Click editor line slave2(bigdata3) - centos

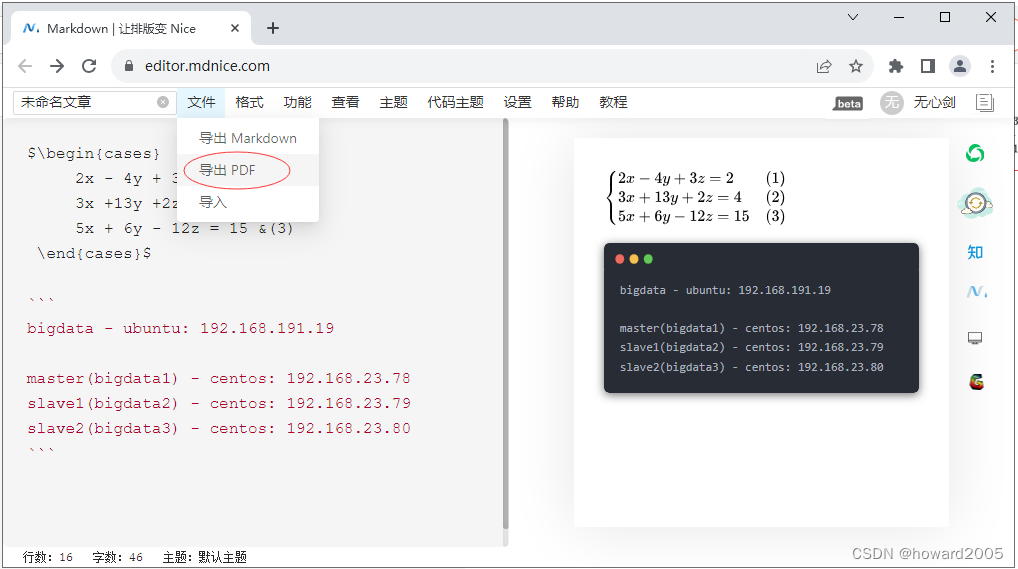219,429
